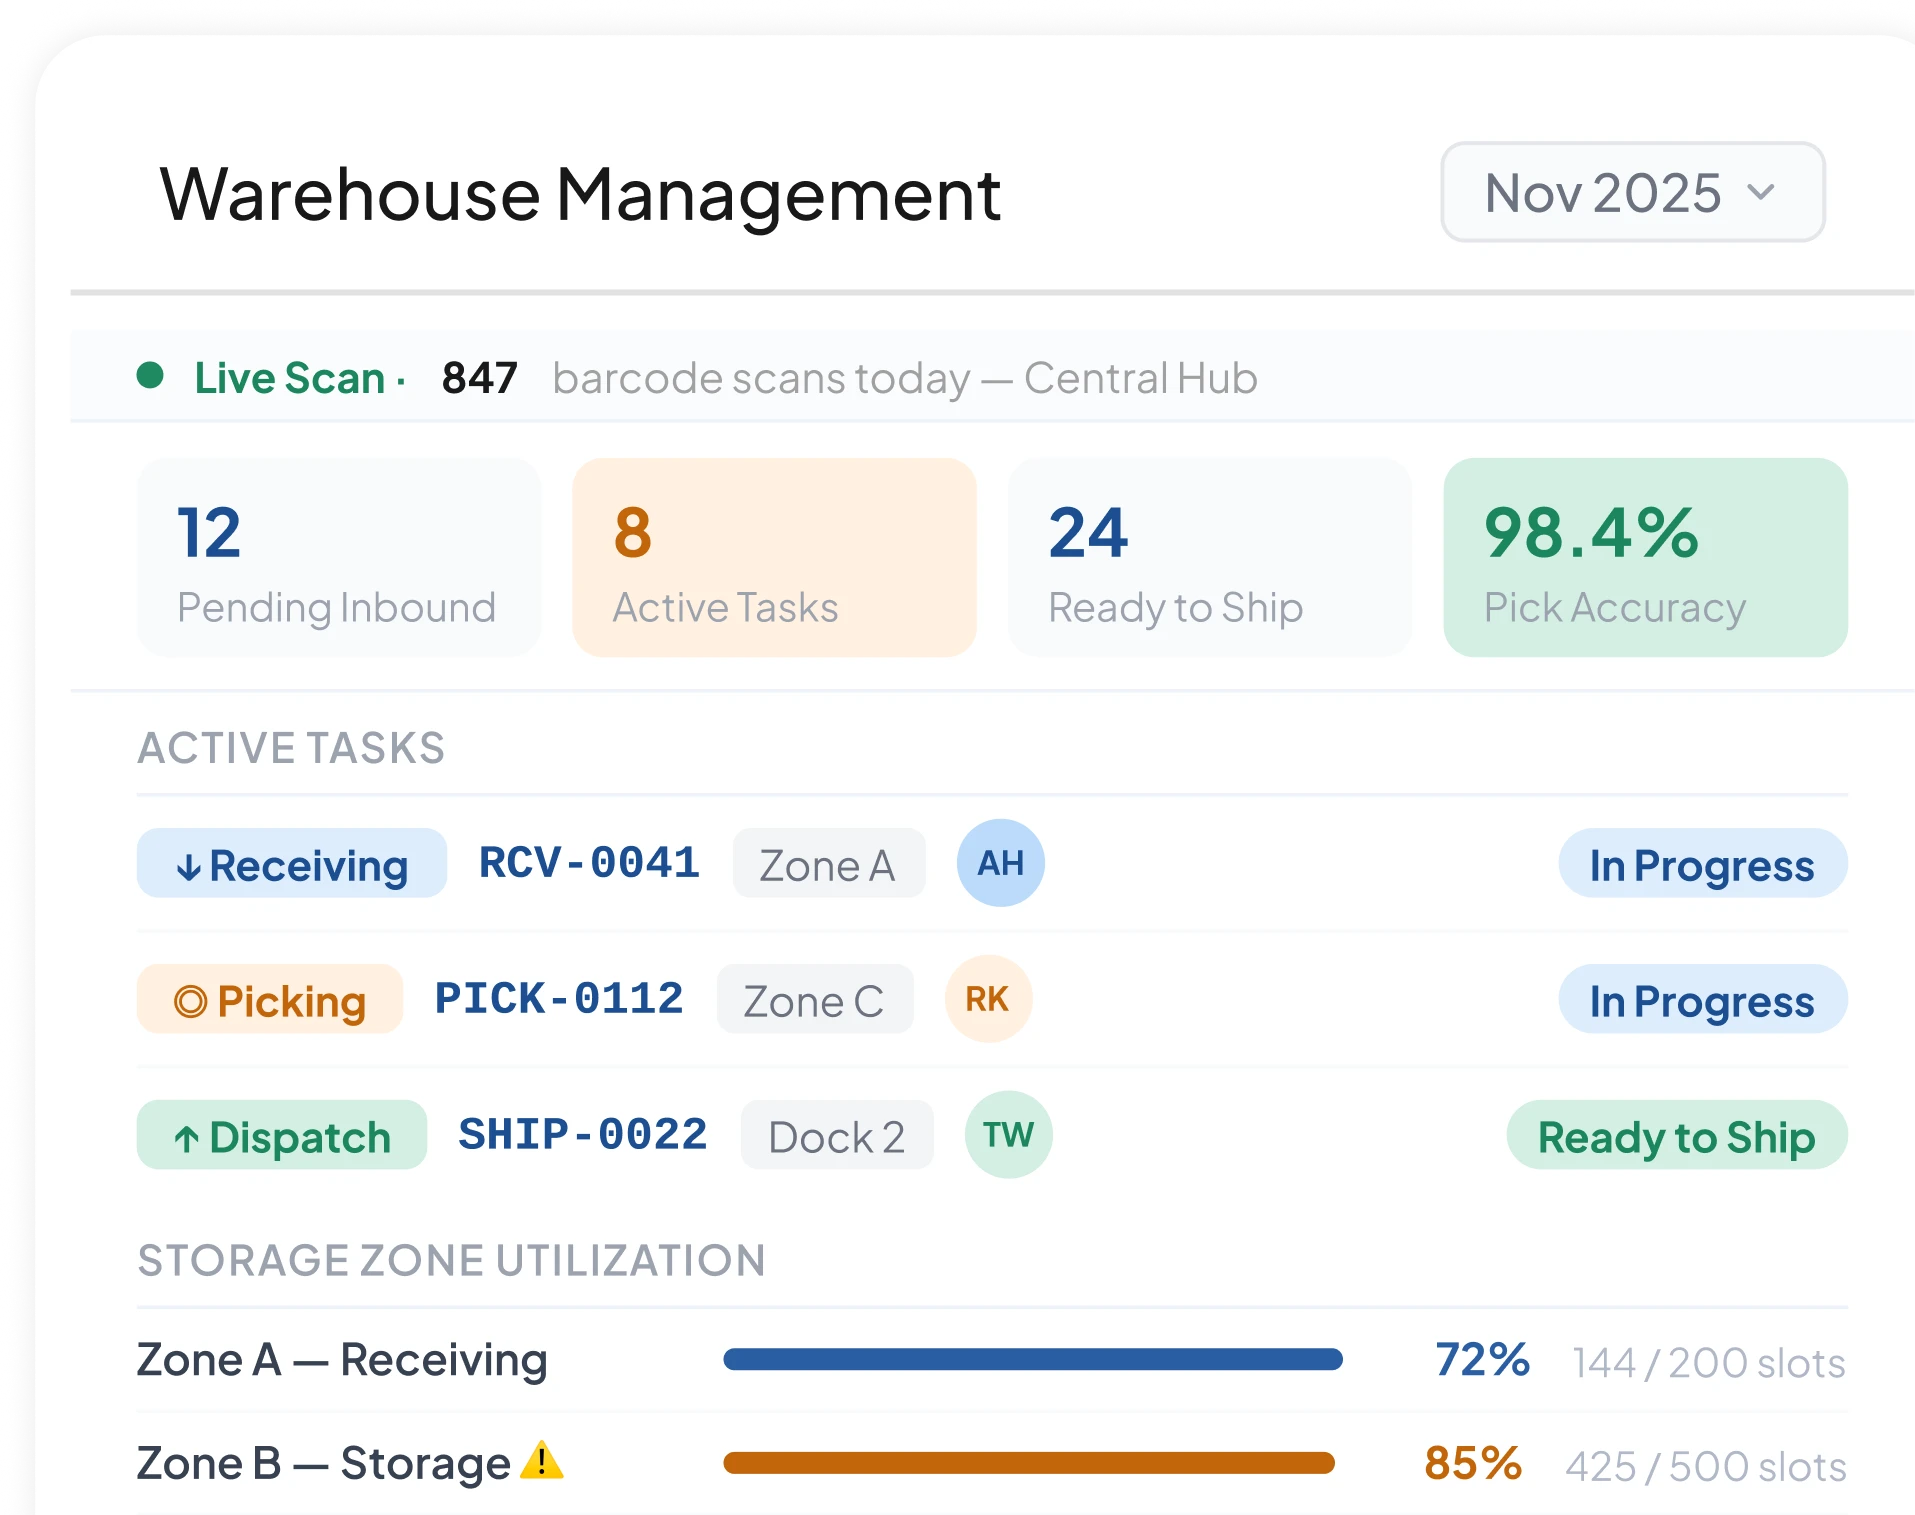
Task: Click the 144 / 200 slots text
Action: 1709,1363
